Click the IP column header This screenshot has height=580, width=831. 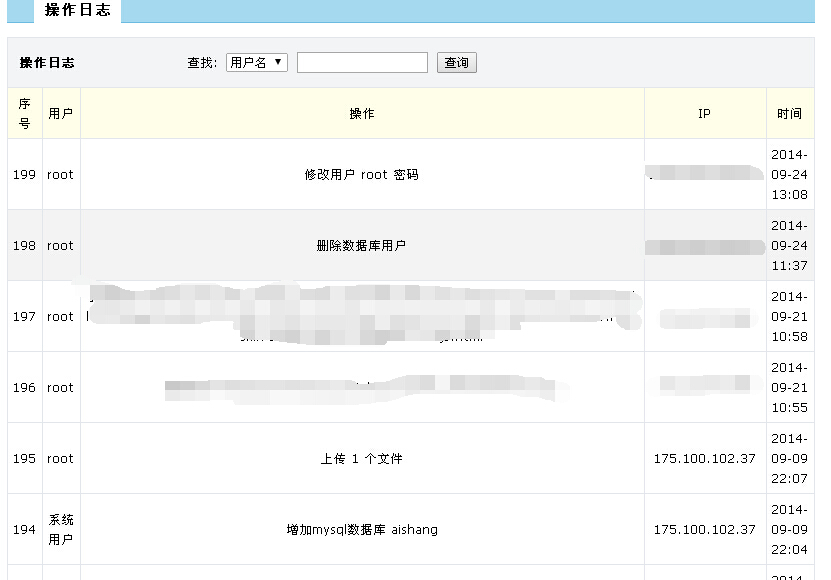pos(704,113)
